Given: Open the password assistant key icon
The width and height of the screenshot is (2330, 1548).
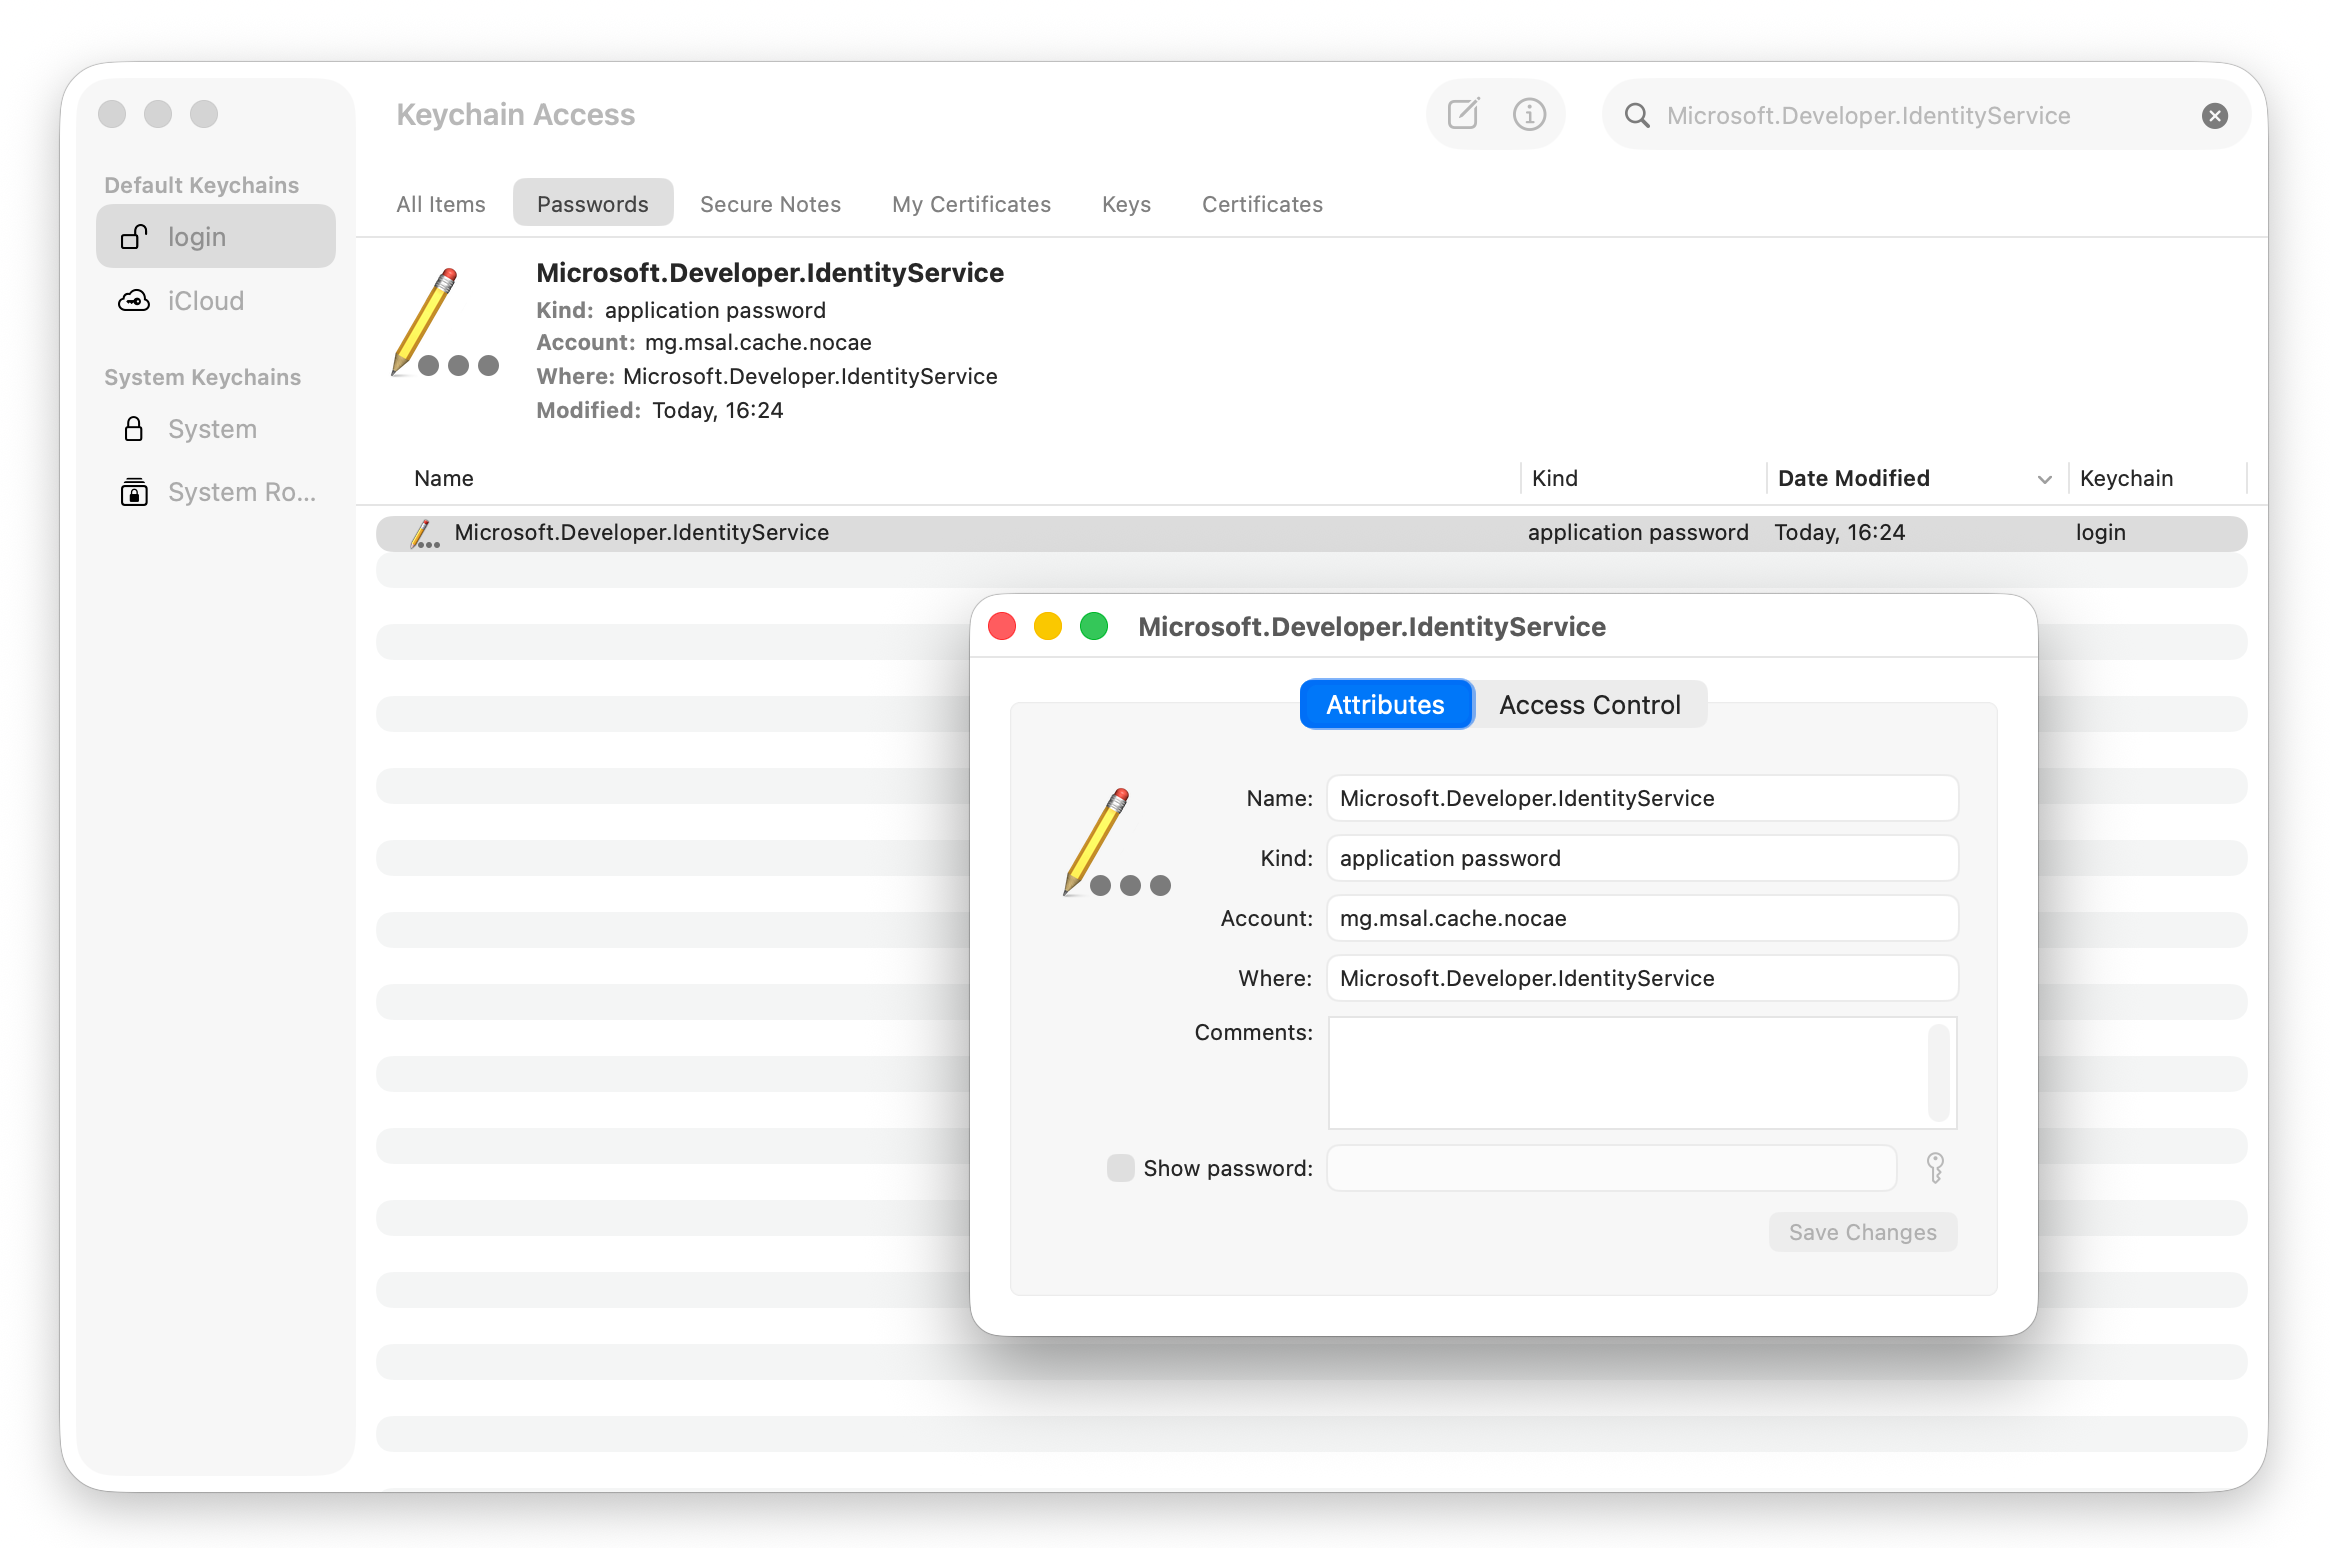Looking at the screenshot, I should (x=1935, y=1168).
